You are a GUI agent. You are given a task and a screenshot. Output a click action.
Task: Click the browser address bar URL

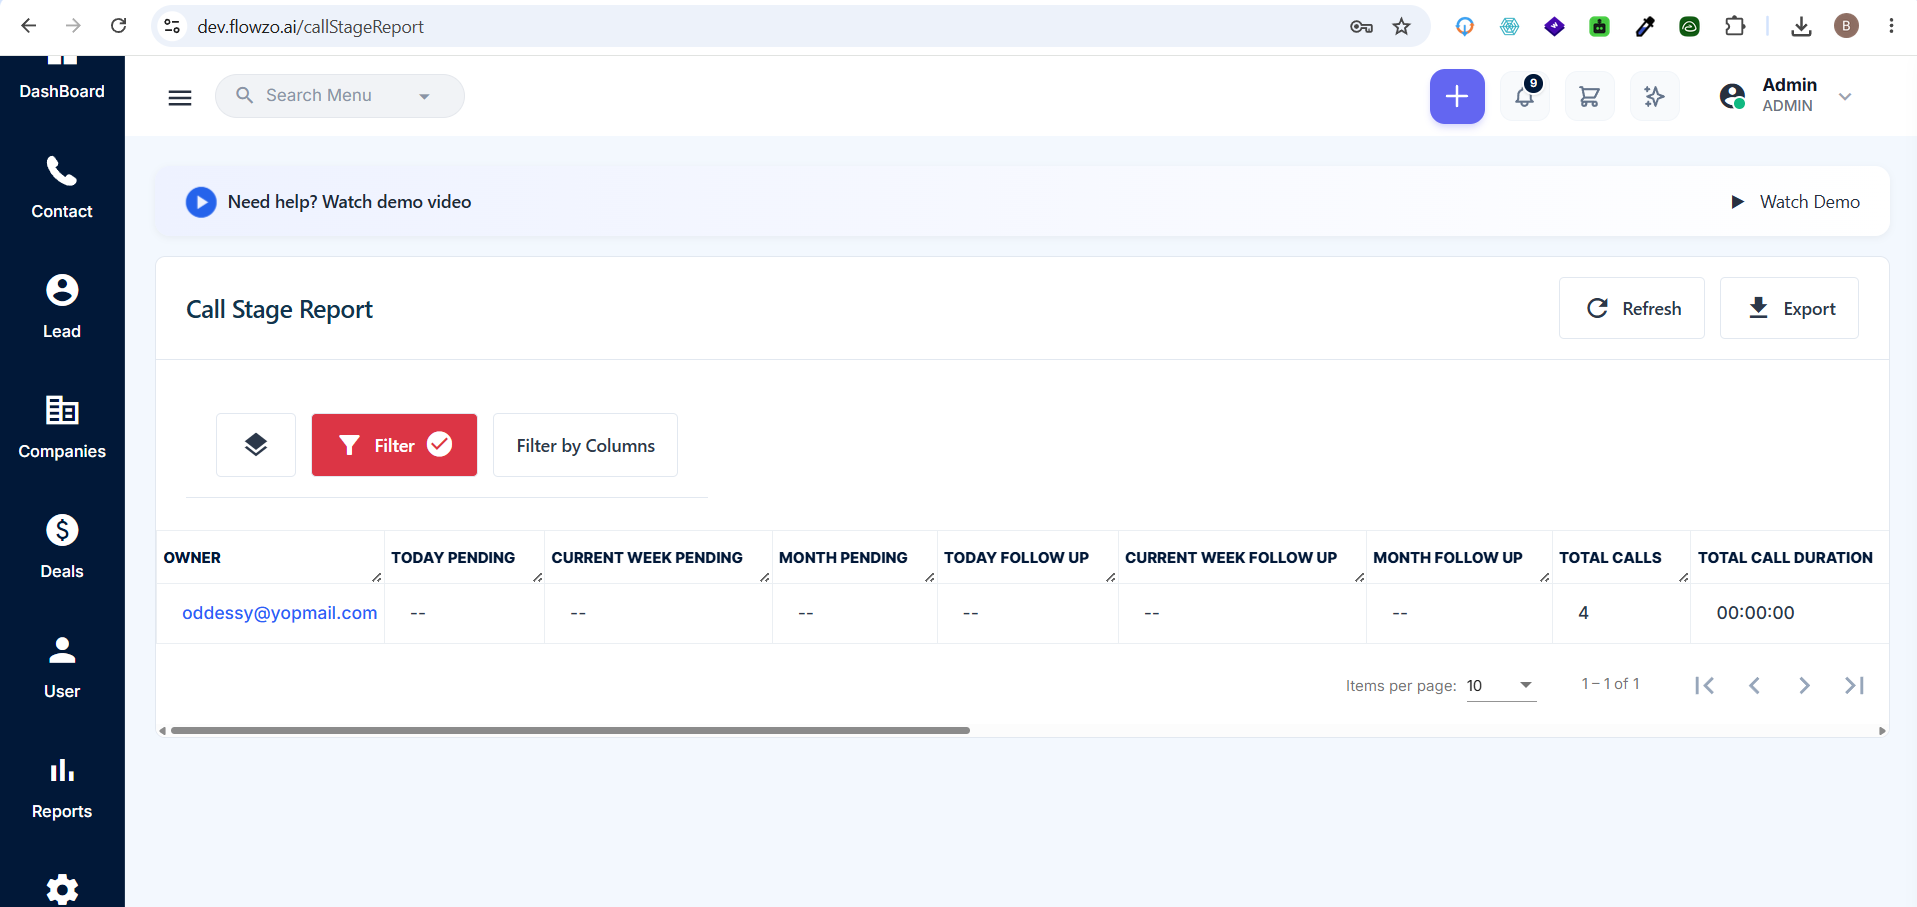310,27
